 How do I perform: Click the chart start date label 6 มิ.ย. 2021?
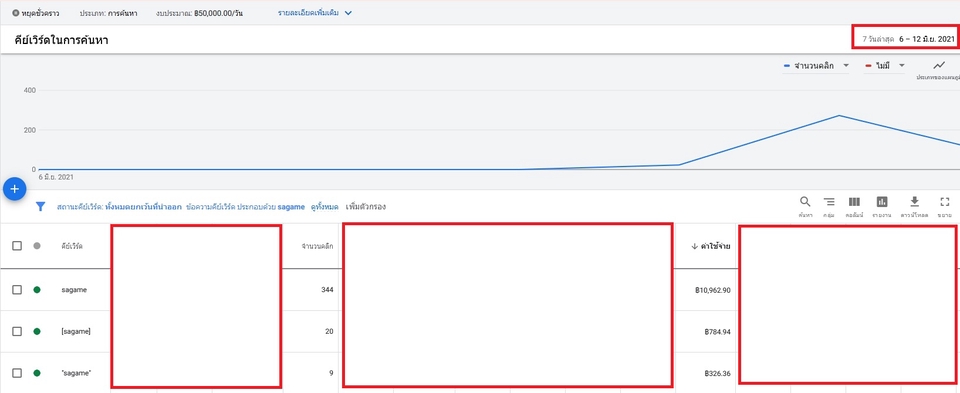[56, 177]
